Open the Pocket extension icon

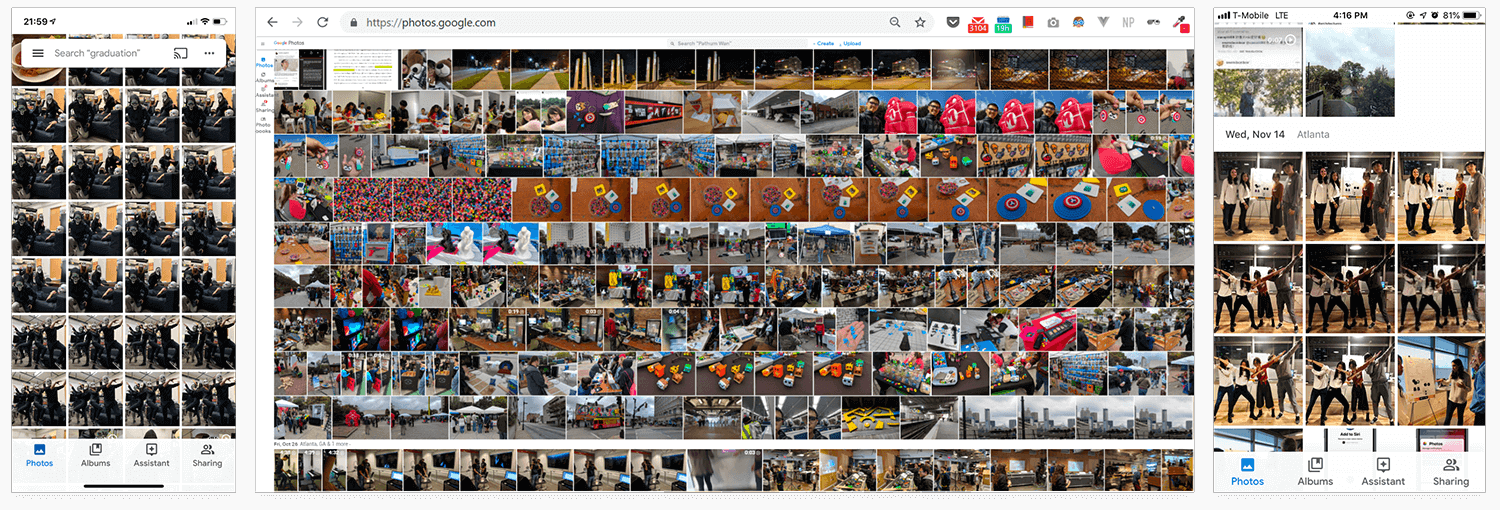click(953, 22)
